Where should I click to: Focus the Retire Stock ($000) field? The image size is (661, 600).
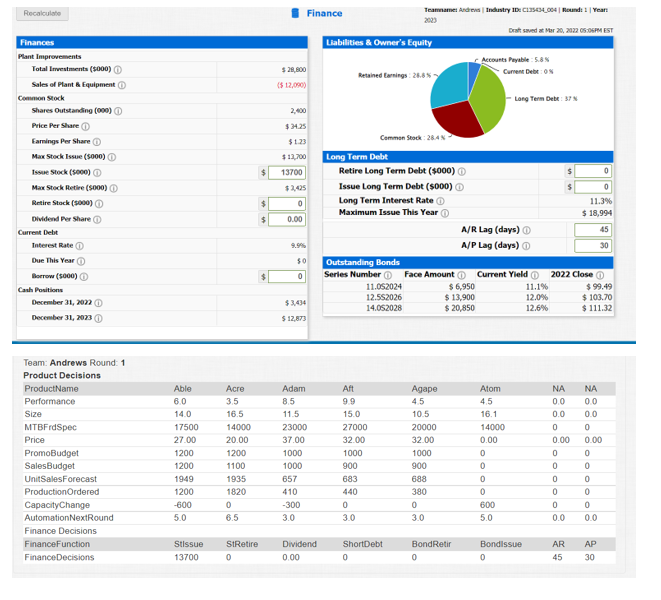287,204
